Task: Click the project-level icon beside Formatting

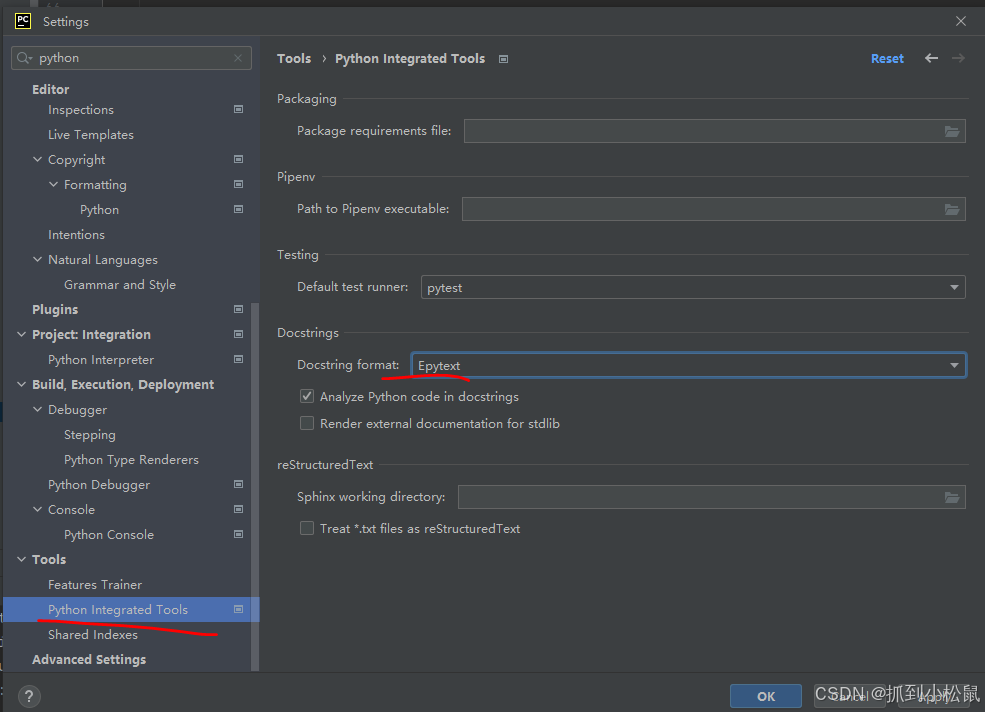Action: click(239, 184)
